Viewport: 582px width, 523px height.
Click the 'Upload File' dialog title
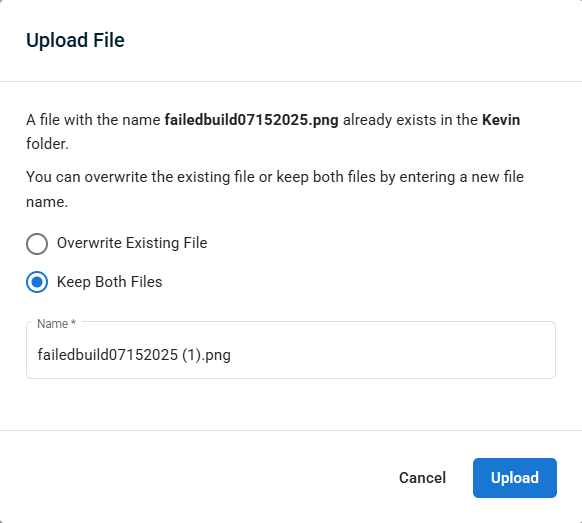click(x=75, y=40)
